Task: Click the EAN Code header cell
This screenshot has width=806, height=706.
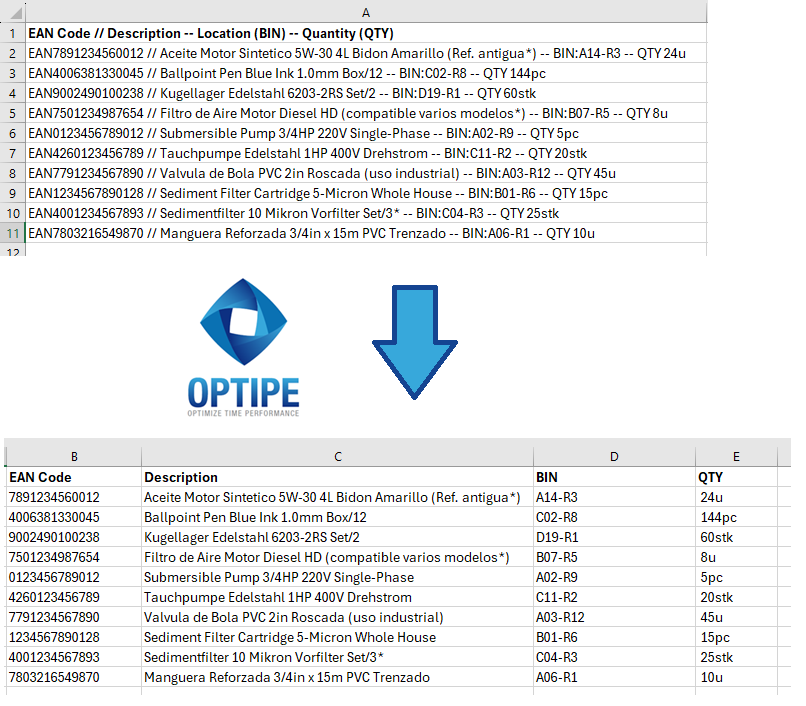Action: pyautogui.click(x=74, y=477)
